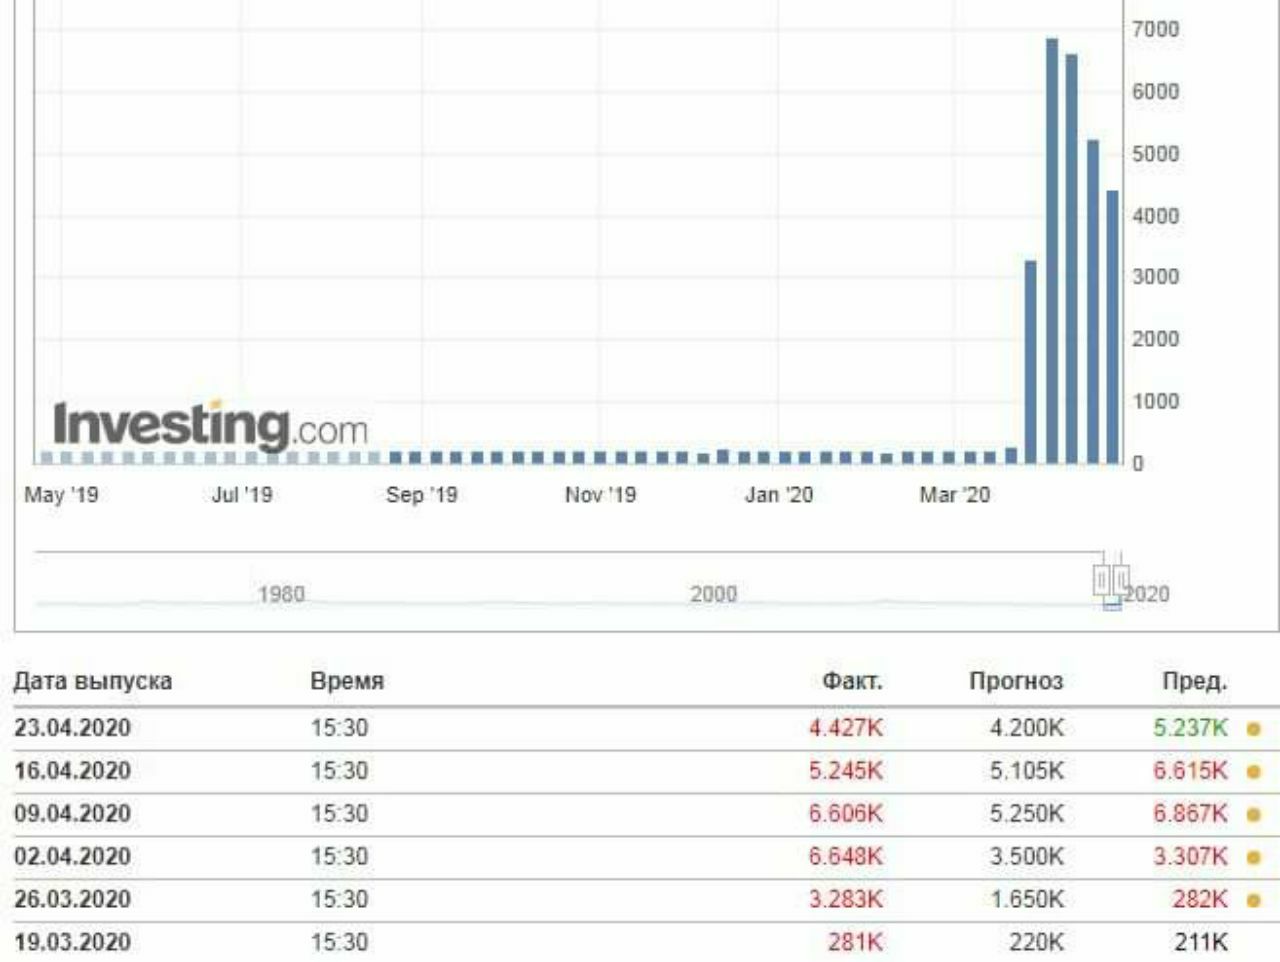The height and width of the screenshot is (962, 1280).
Task: Click the forecast value 220K
Action: [x=1036, y=943]
